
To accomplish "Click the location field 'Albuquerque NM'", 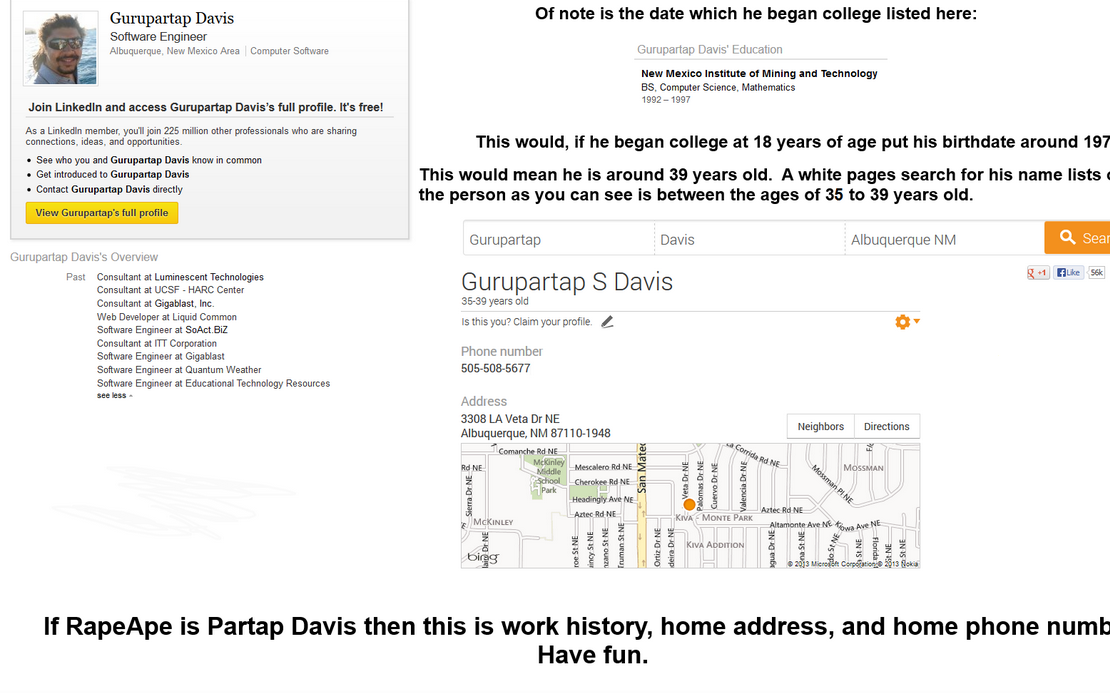I will coord(944,239).
